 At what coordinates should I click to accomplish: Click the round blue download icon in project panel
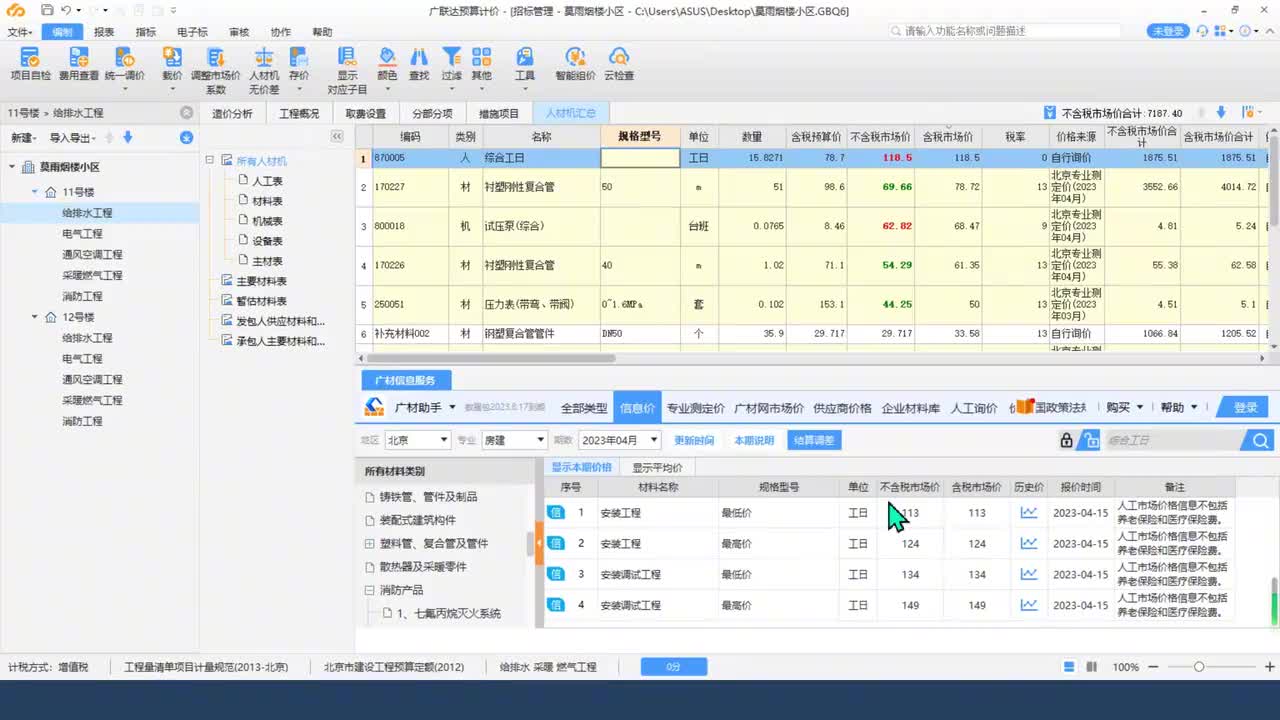point(186,137)
